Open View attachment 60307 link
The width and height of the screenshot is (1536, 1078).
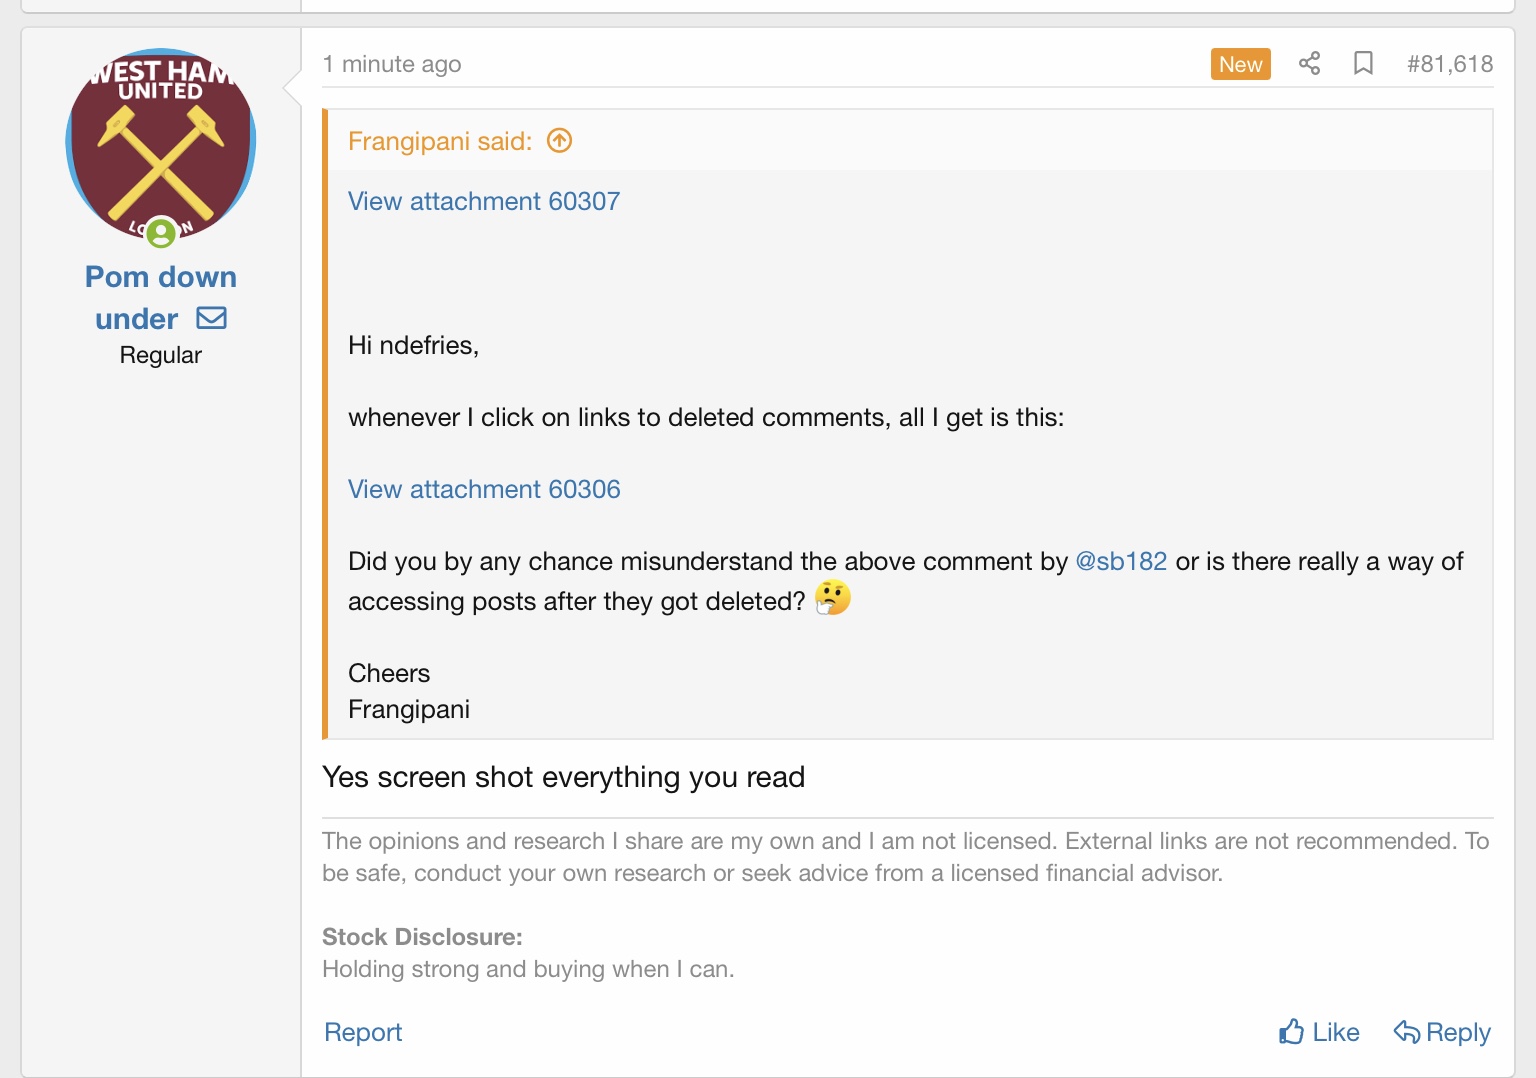[x=484, y=201]
